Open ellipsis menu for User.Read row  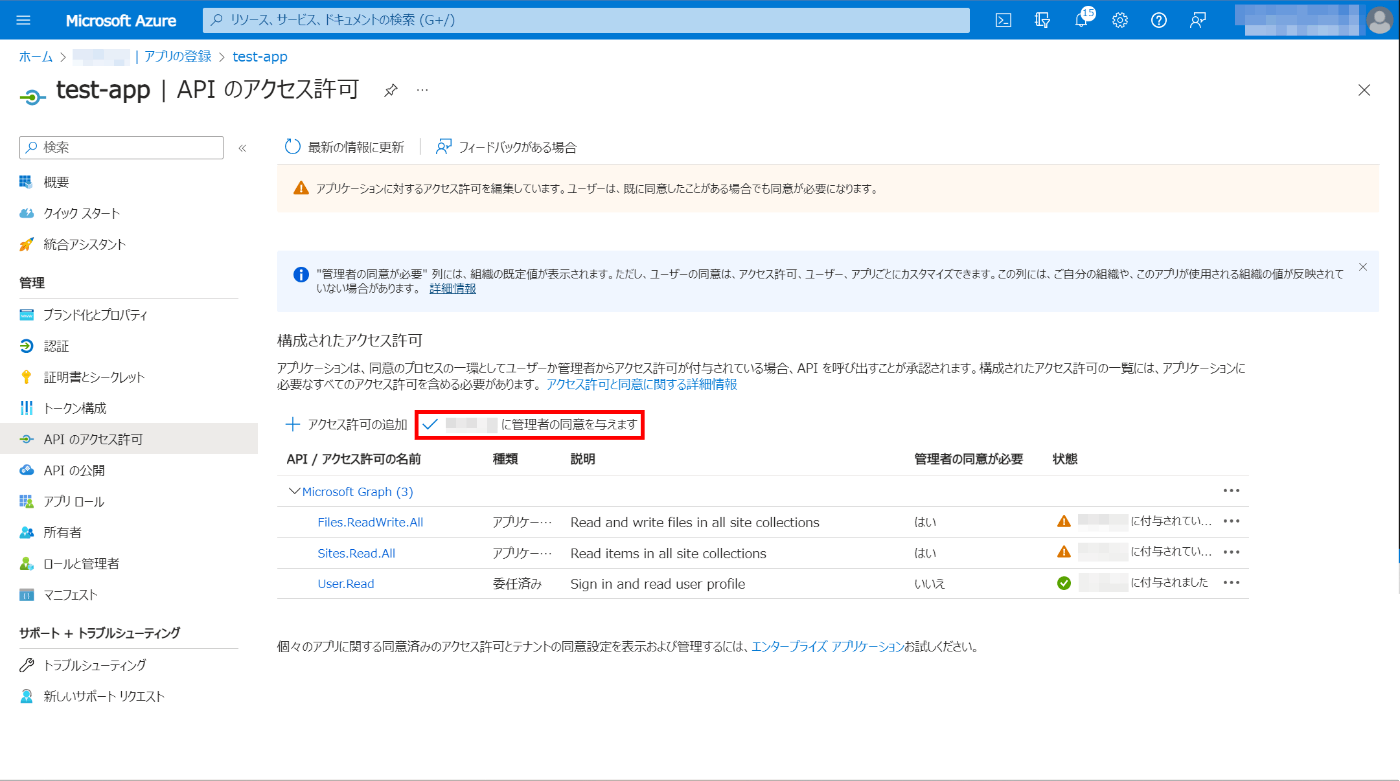tap(1231, 583)
